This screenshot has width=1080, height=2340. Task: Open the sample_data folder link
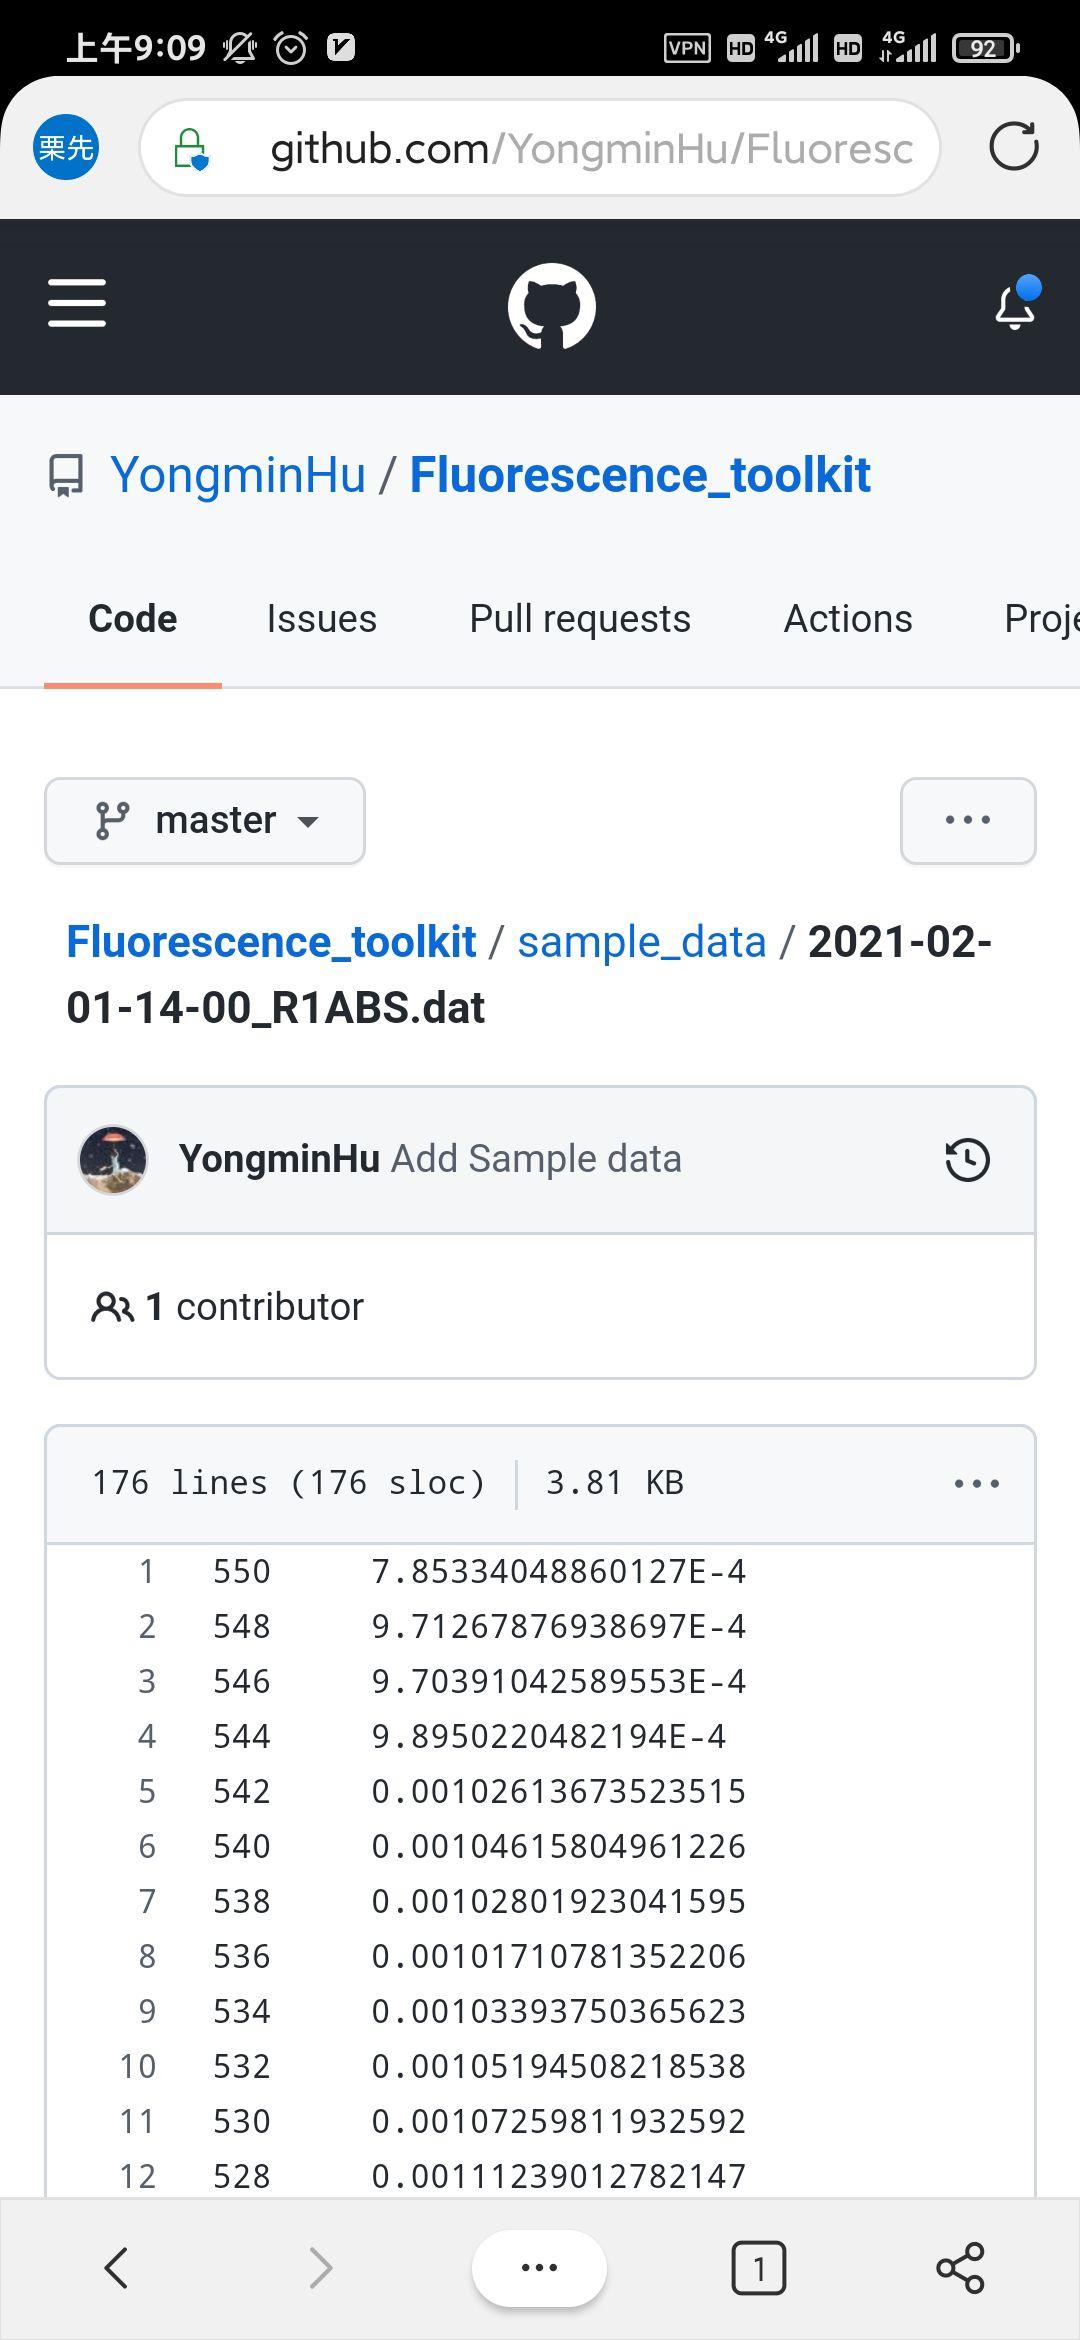pyautogui.click(x=641, y=942)
